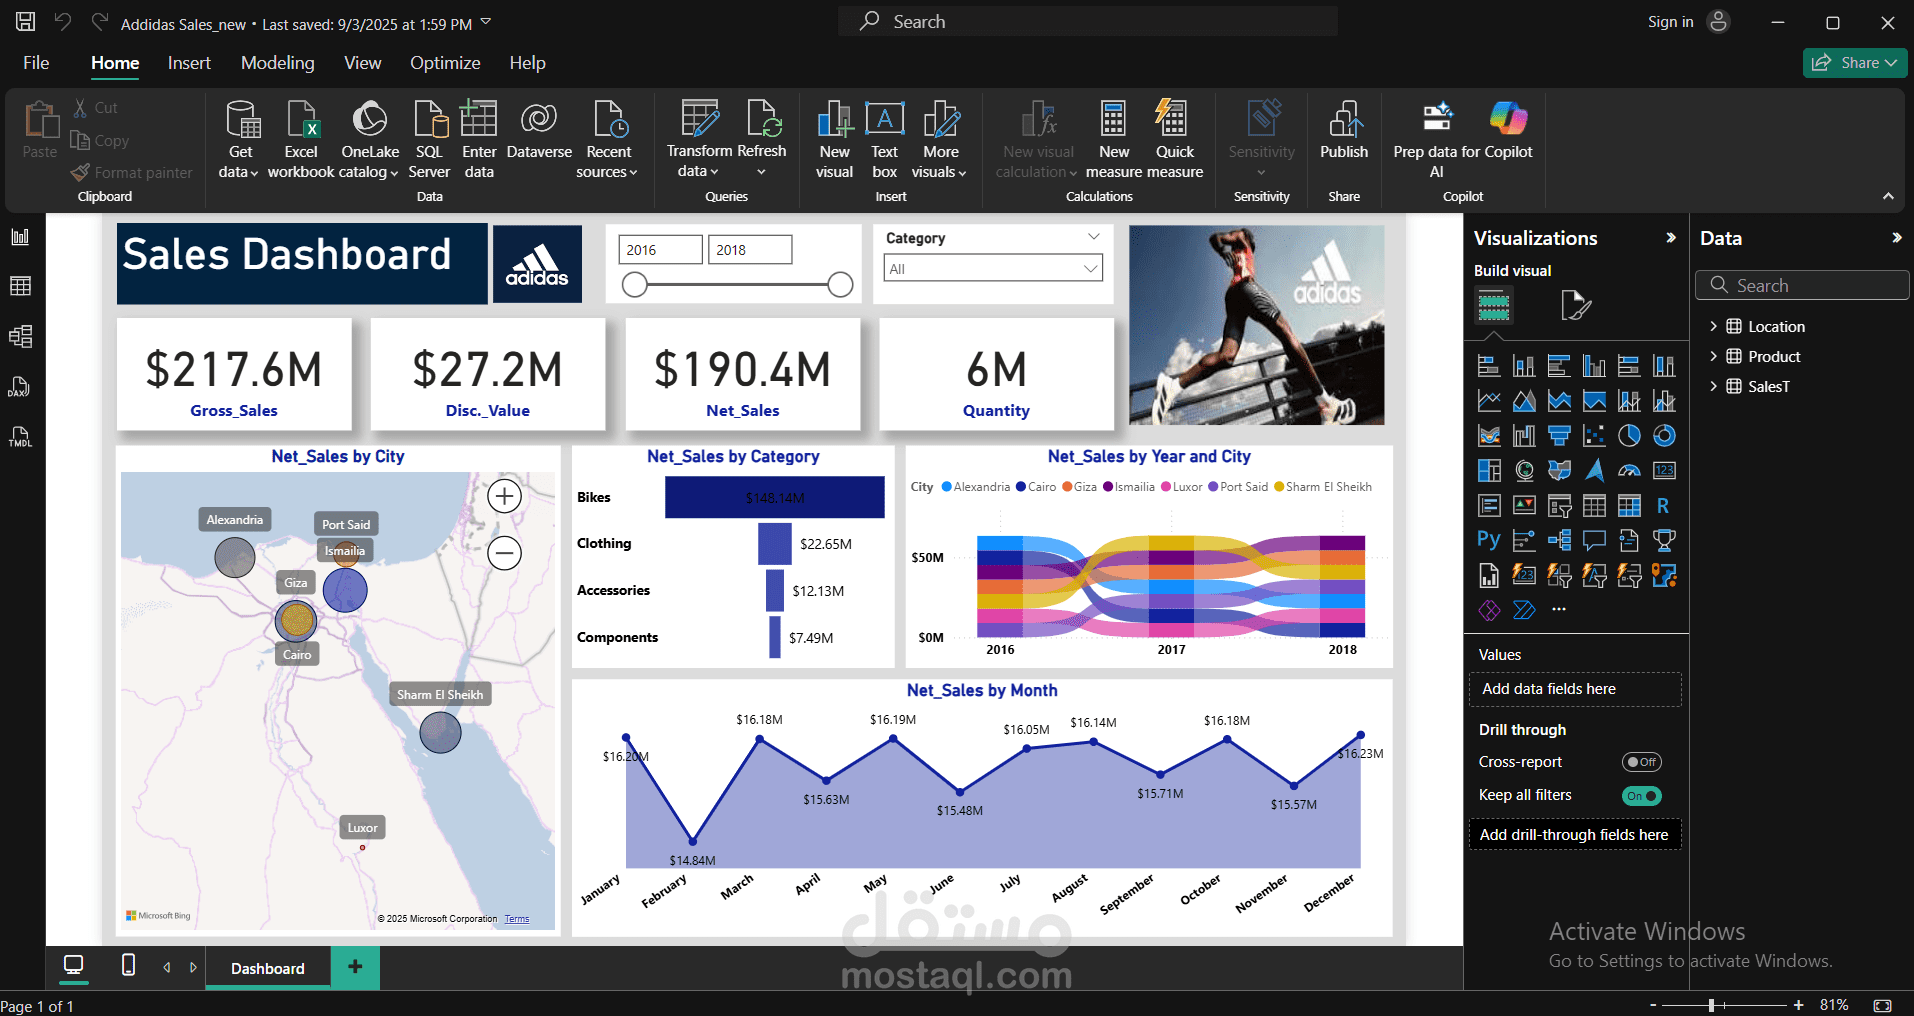Click the 2018 end year field
This screenshot has height=1016, width=1914.
tap(750, 250)
